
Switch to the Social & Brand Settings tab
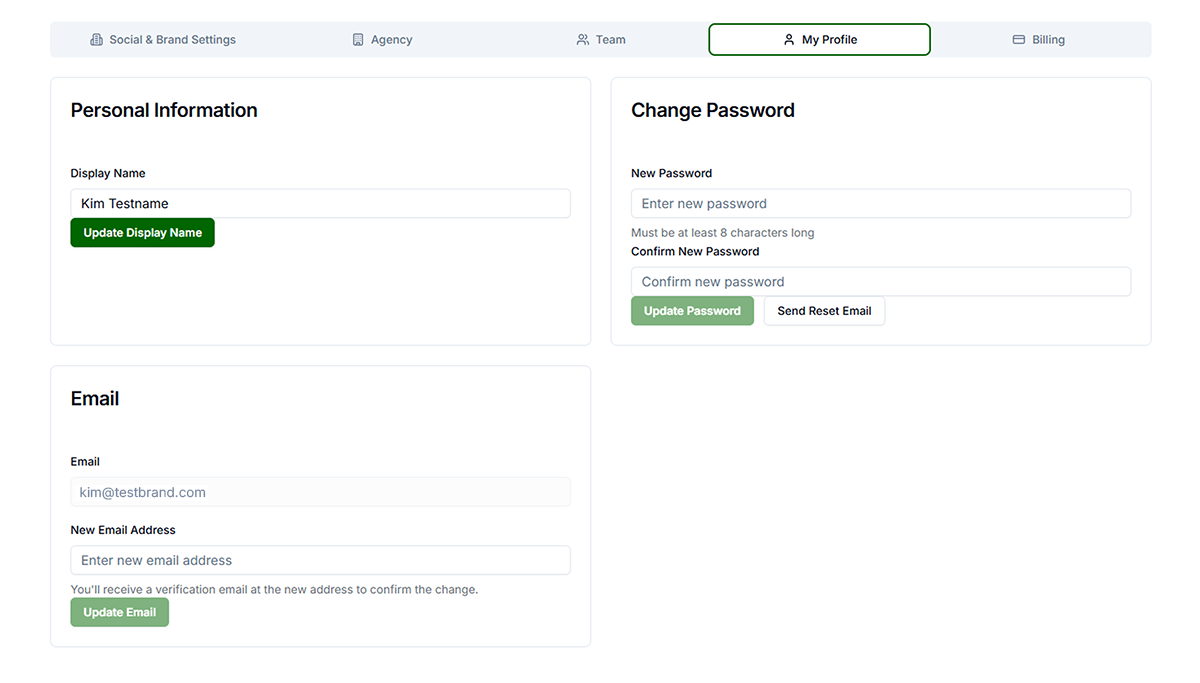(x=172, y=40)
